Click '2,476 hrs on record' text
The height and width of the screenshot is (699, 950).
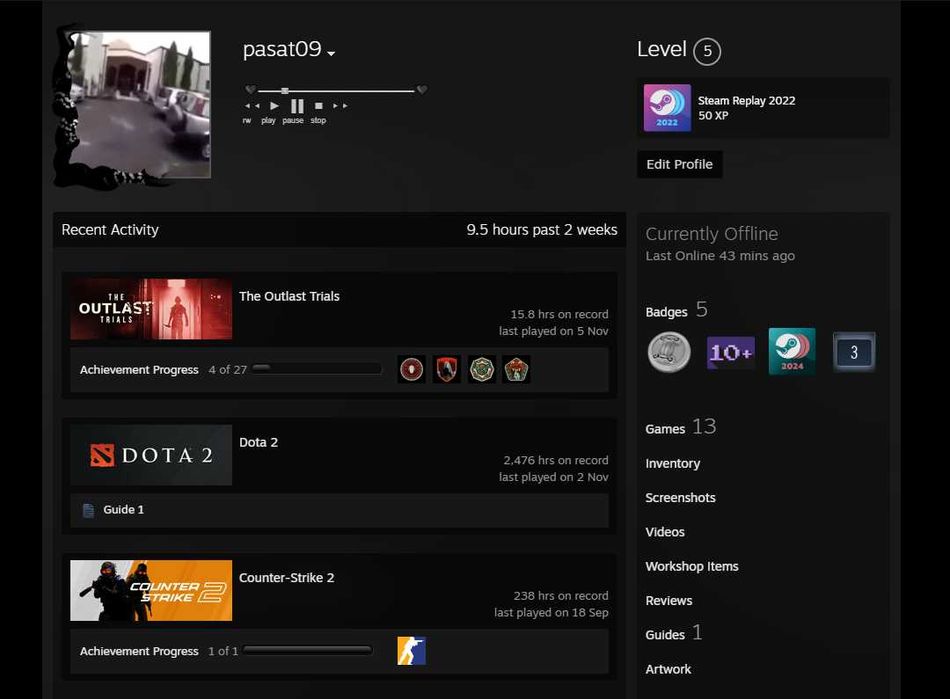coord(556,460)
